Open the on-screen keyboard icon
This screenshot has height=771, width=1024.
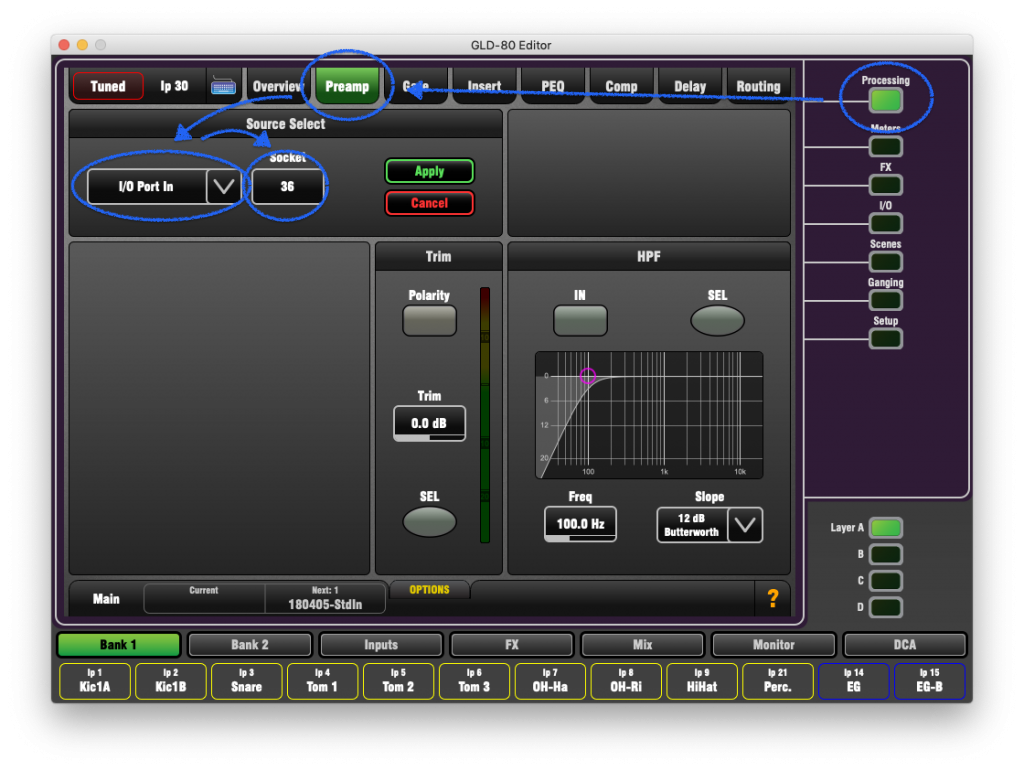click(223, 86)
